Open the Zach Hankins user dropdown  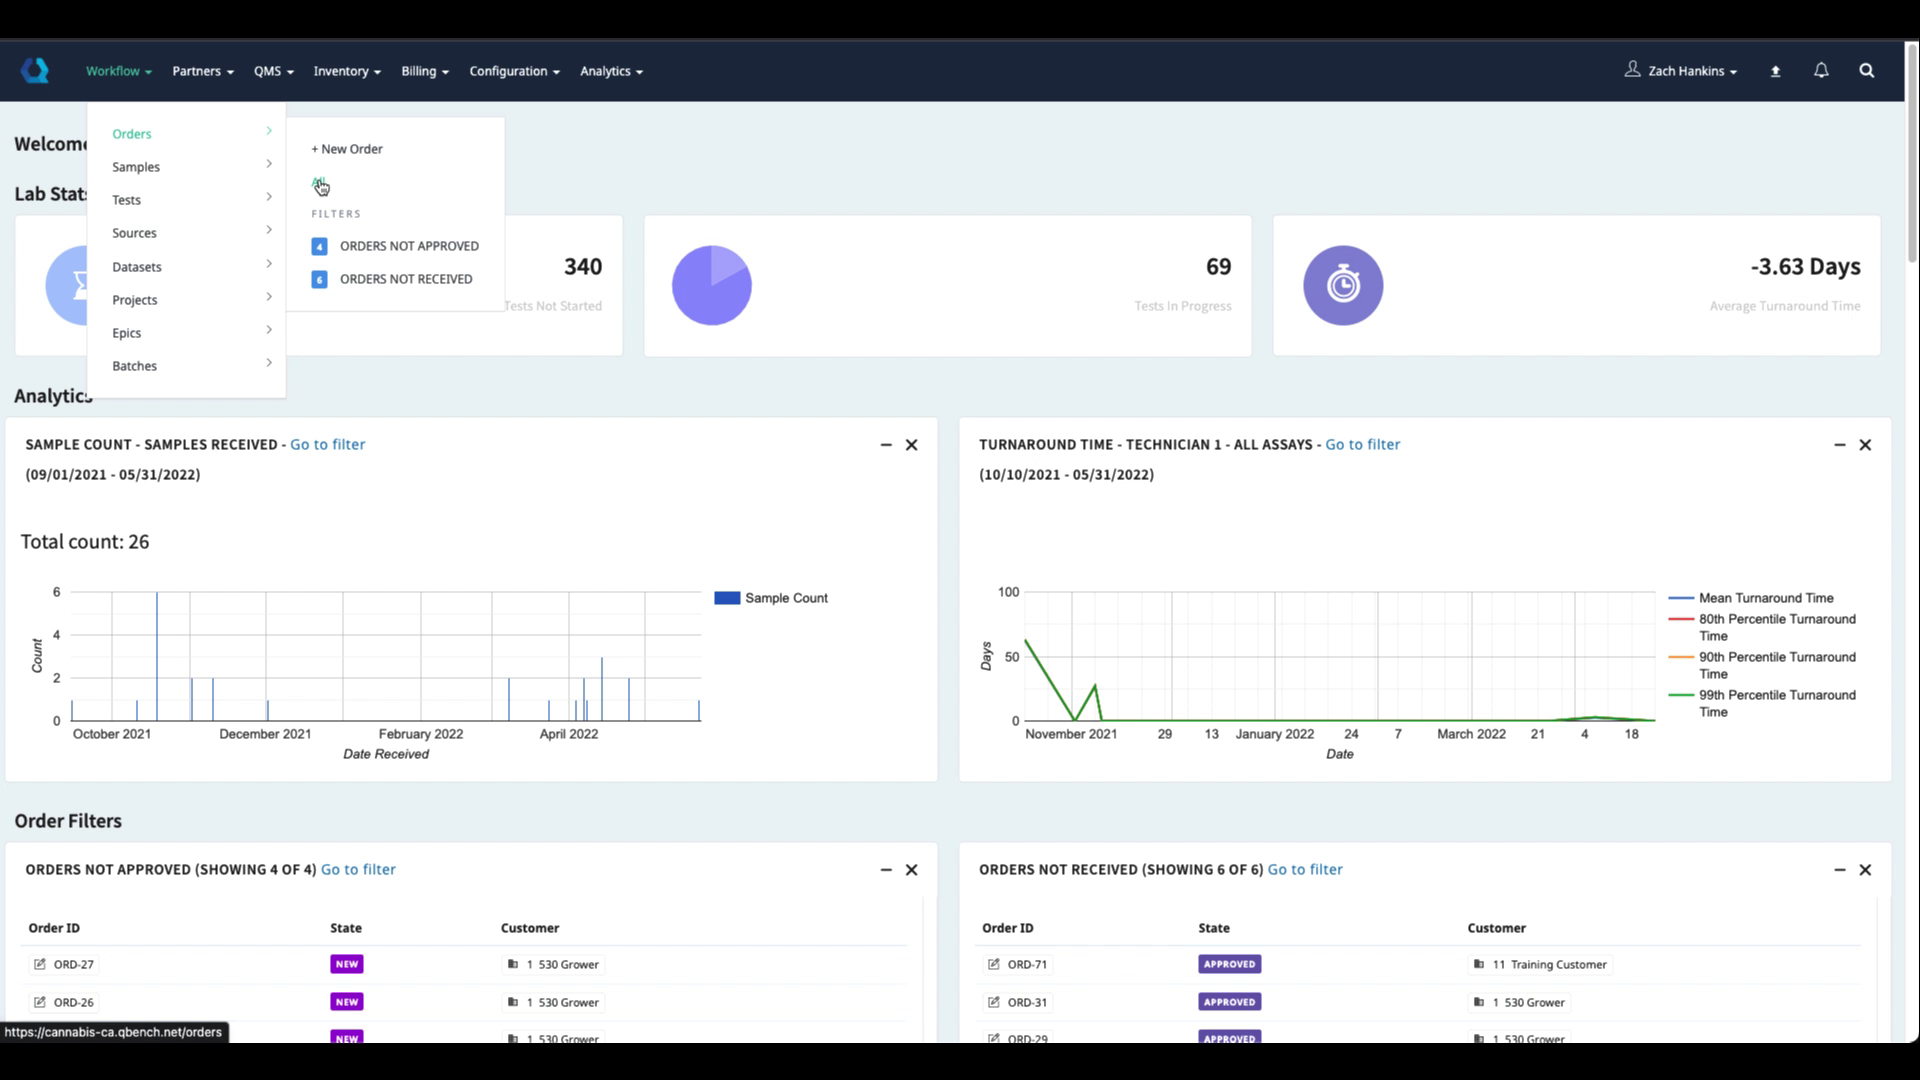[x=1685, y=71]
